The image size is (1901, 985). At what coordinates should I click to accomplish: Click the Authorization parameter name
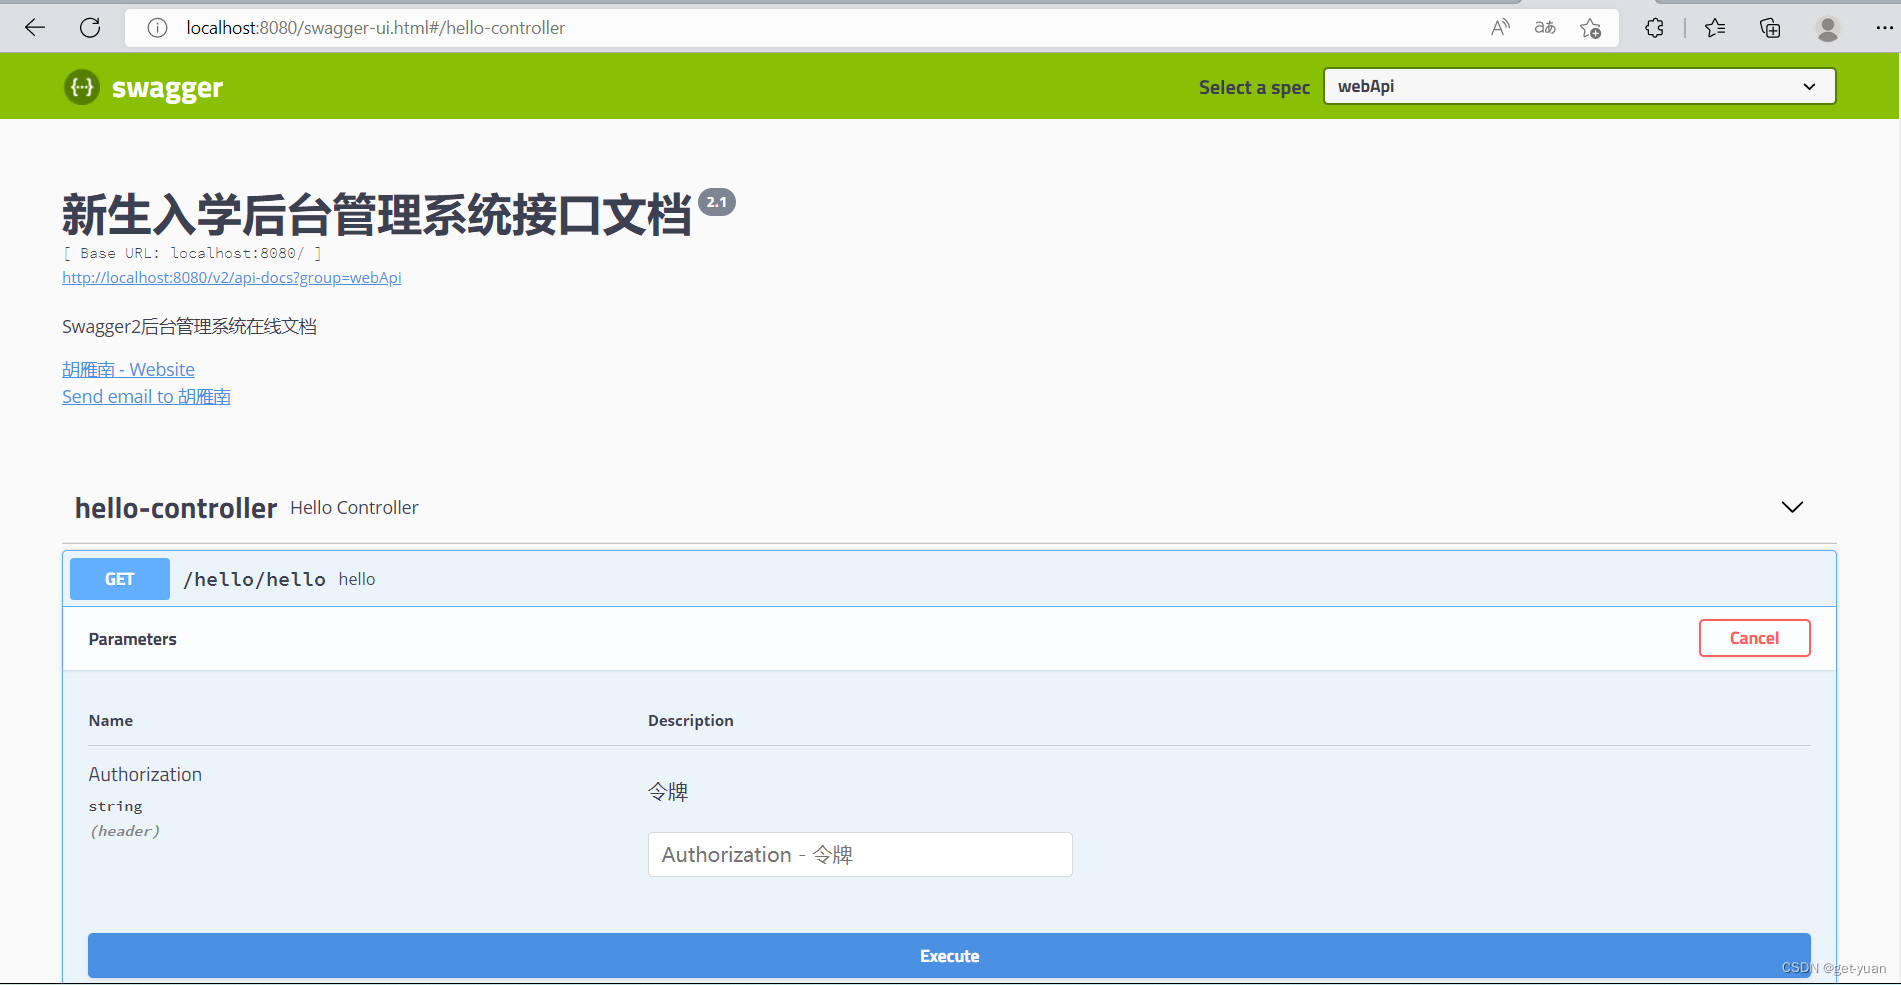click(145, 774)
